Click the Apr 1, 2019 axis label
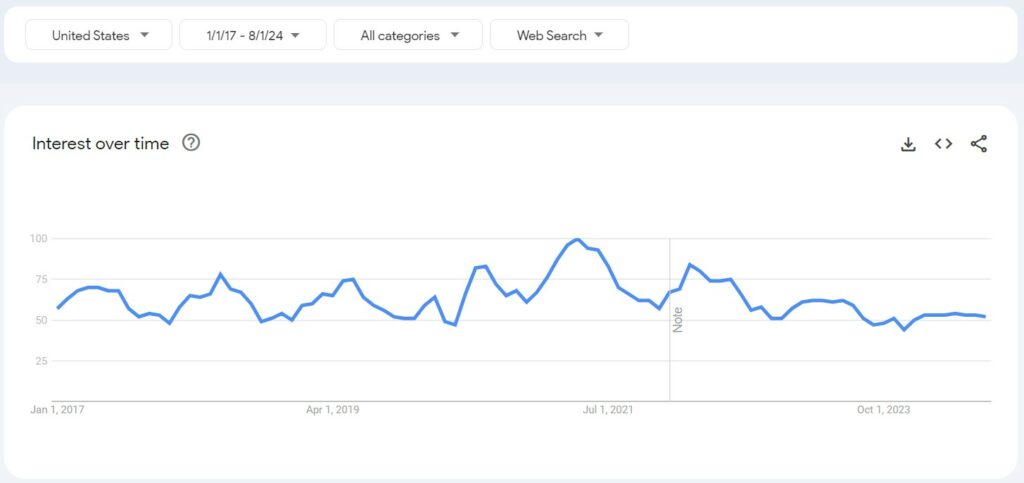 (332, 409)
